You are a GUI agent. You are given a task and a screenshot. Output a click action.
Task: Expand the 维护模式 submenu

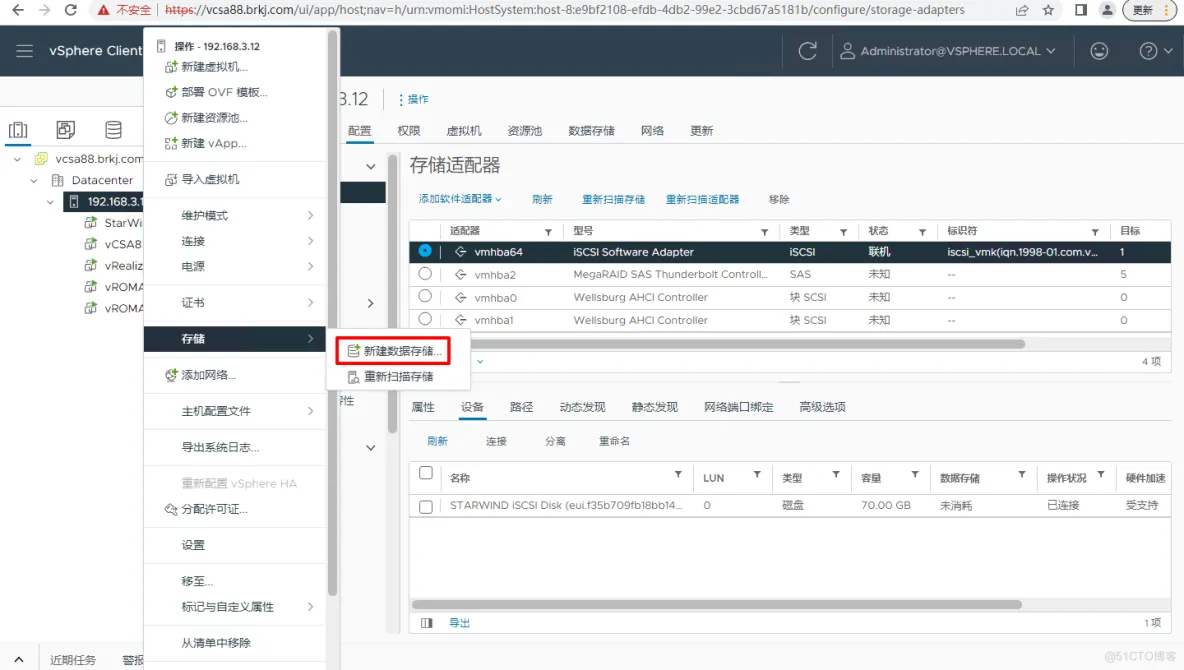tap(235, 215)
